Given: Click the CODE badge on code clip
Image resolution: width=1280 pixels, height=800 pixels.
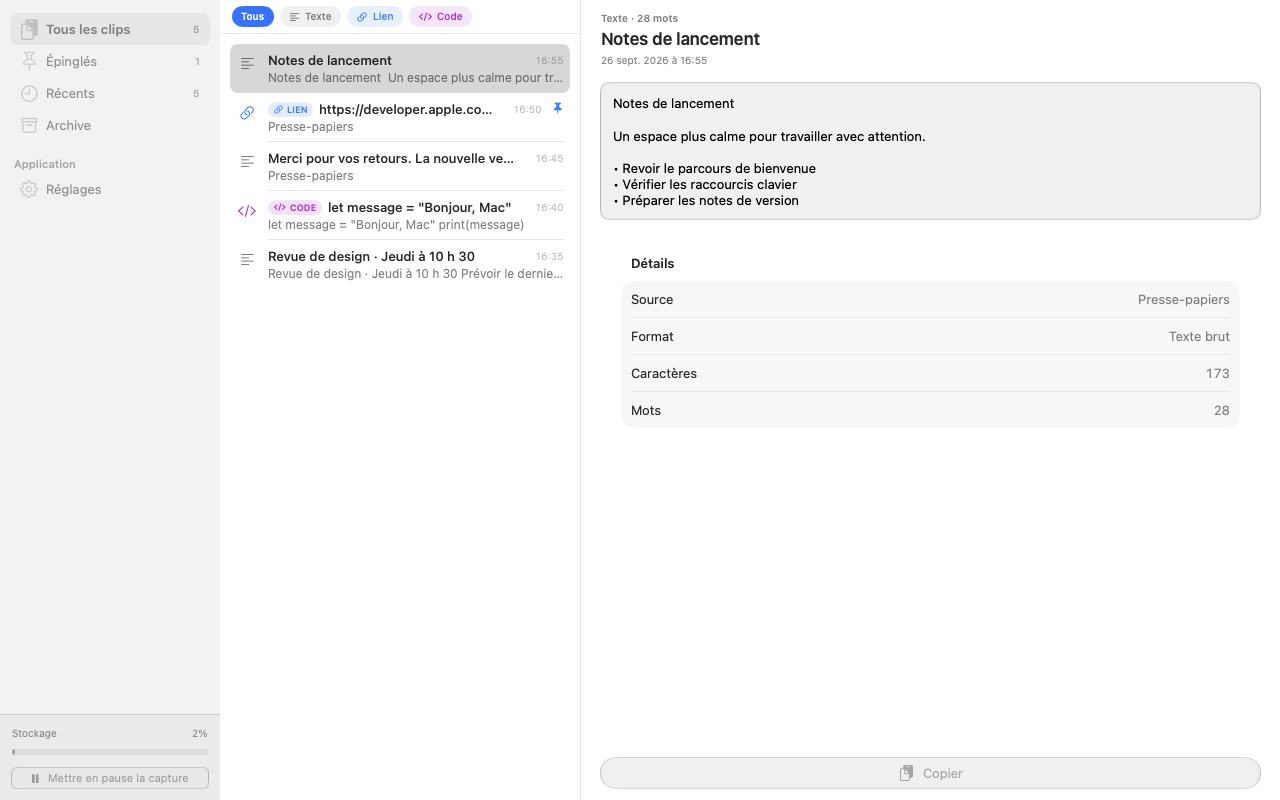Looking at the screenshot, I should tap(295, 208).
